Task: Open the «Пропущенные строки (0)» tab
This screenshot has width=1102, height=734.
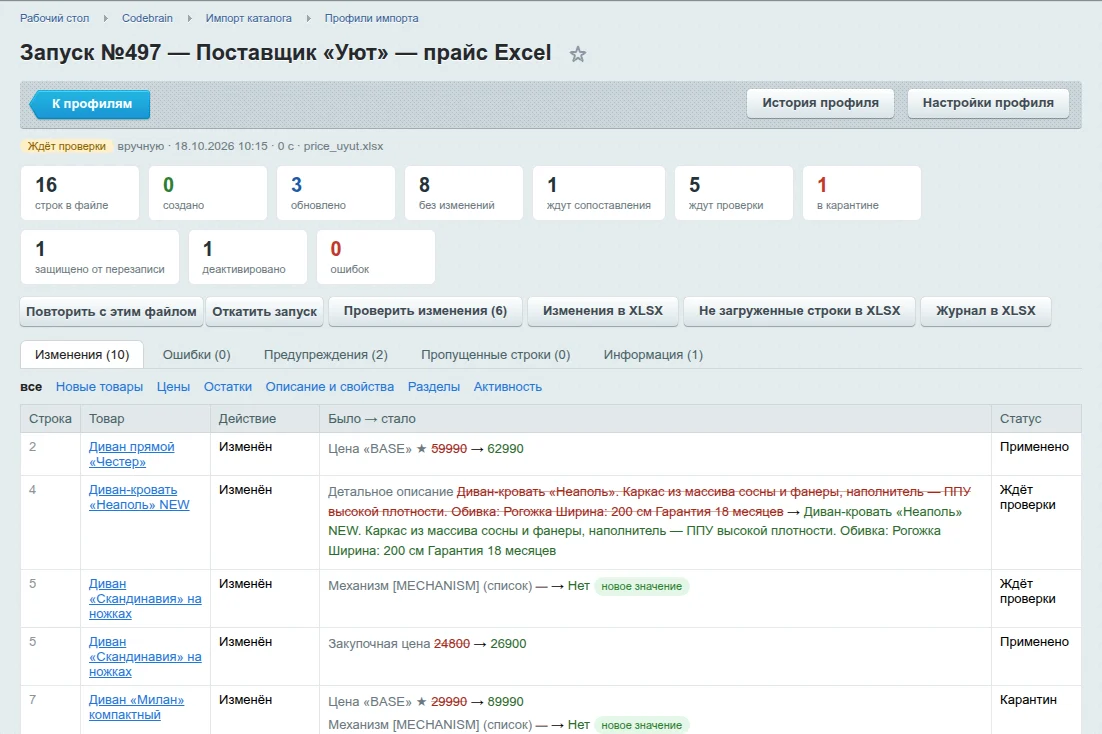Action: pos(495,355)
